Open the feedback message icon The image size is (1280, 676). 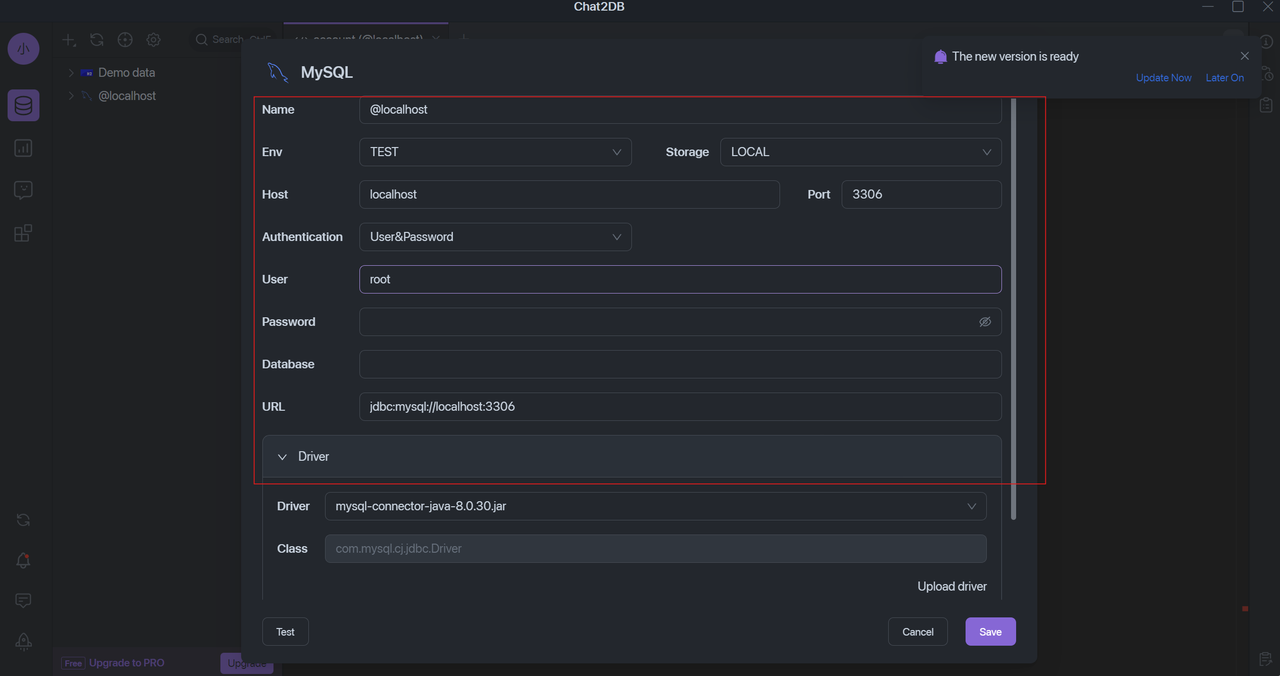(23, 600)
